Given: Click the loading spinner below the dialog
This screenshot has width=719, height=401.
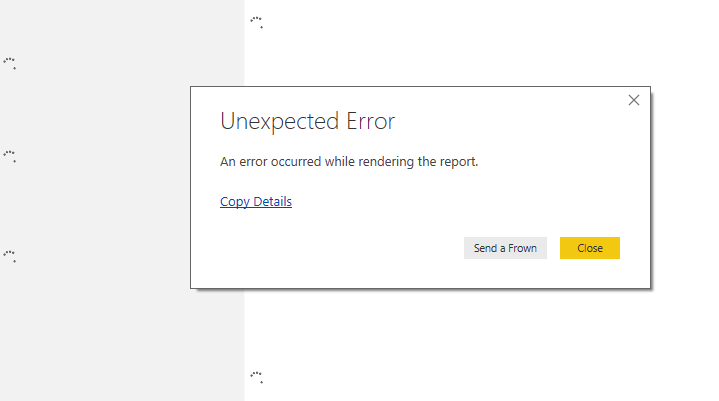Looking at the screenshot, I should 257,377.
